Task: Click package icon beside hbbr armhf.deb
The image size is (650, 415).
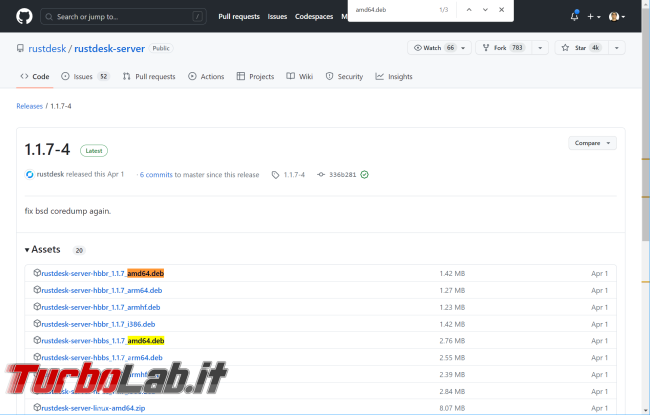Action: (37, 307)
